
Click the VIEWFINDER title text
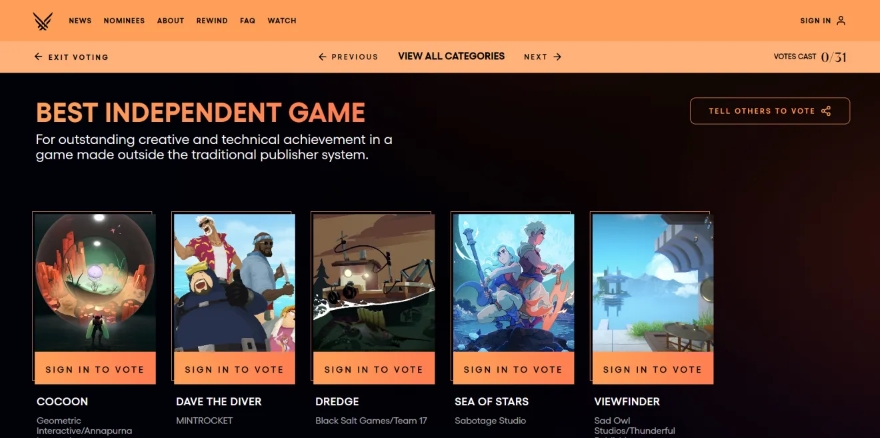pos(627,402)
